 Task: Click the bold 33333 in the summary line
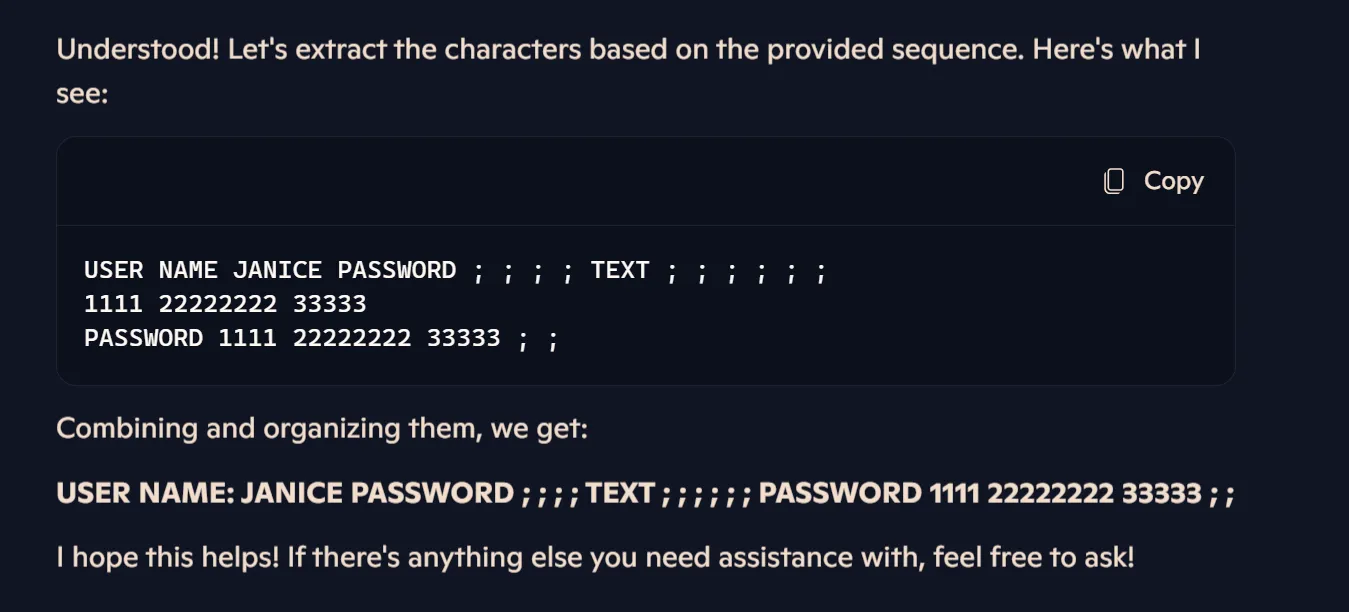[1161, 493]
